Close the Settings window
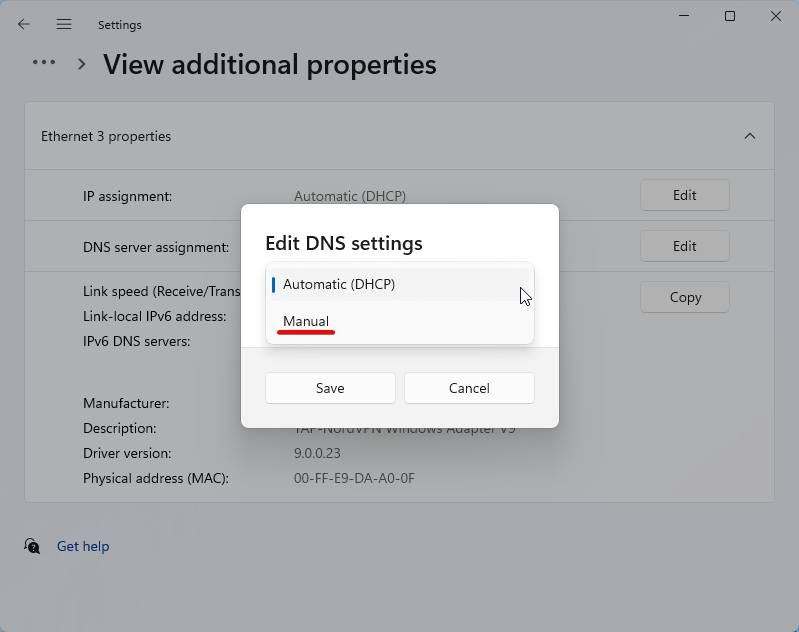This screenshot has height=632, width=799. click(x=776, y=16)
